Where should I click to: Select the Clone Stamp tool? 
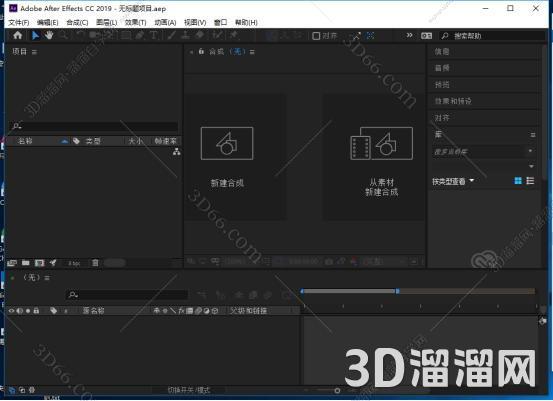(x=186, y=35)
